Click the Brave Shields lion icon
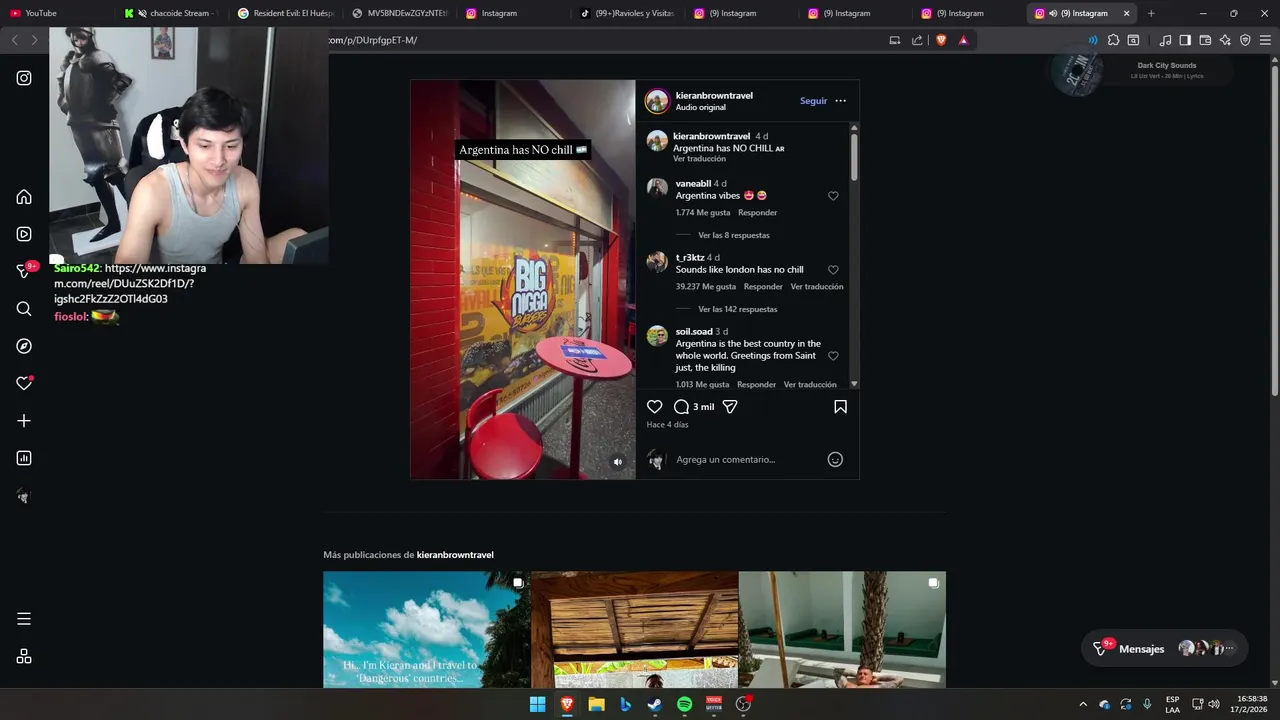Viewport: 1280px width, 720px height. click(941, 40)
